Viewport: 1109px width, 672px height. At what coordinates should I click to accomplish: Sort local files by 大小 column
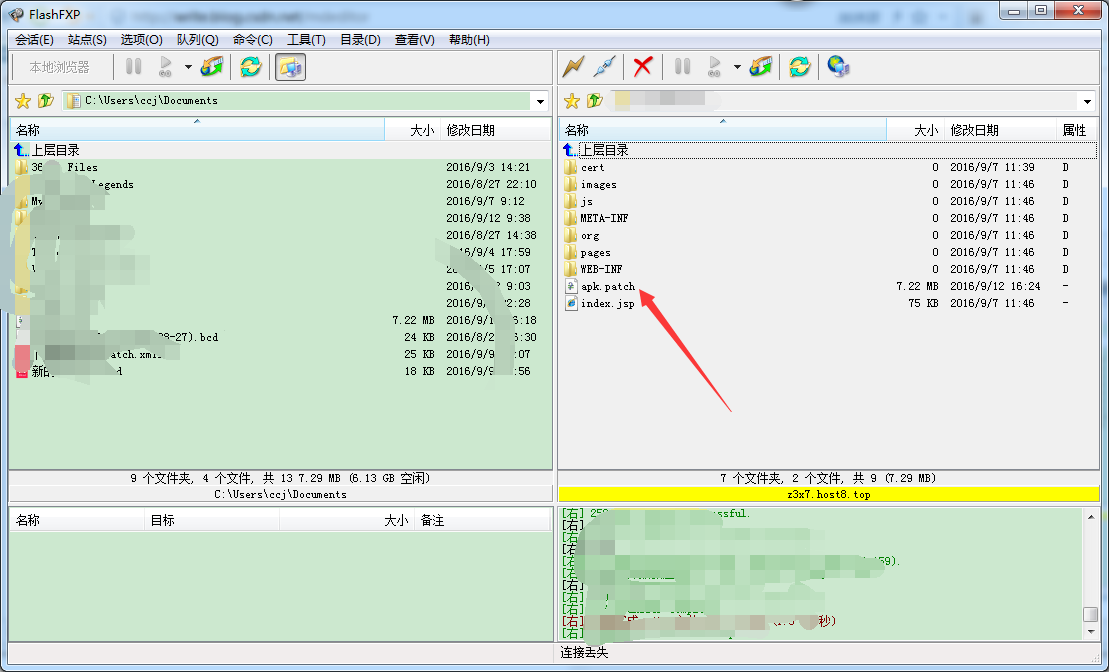point(412,130)
